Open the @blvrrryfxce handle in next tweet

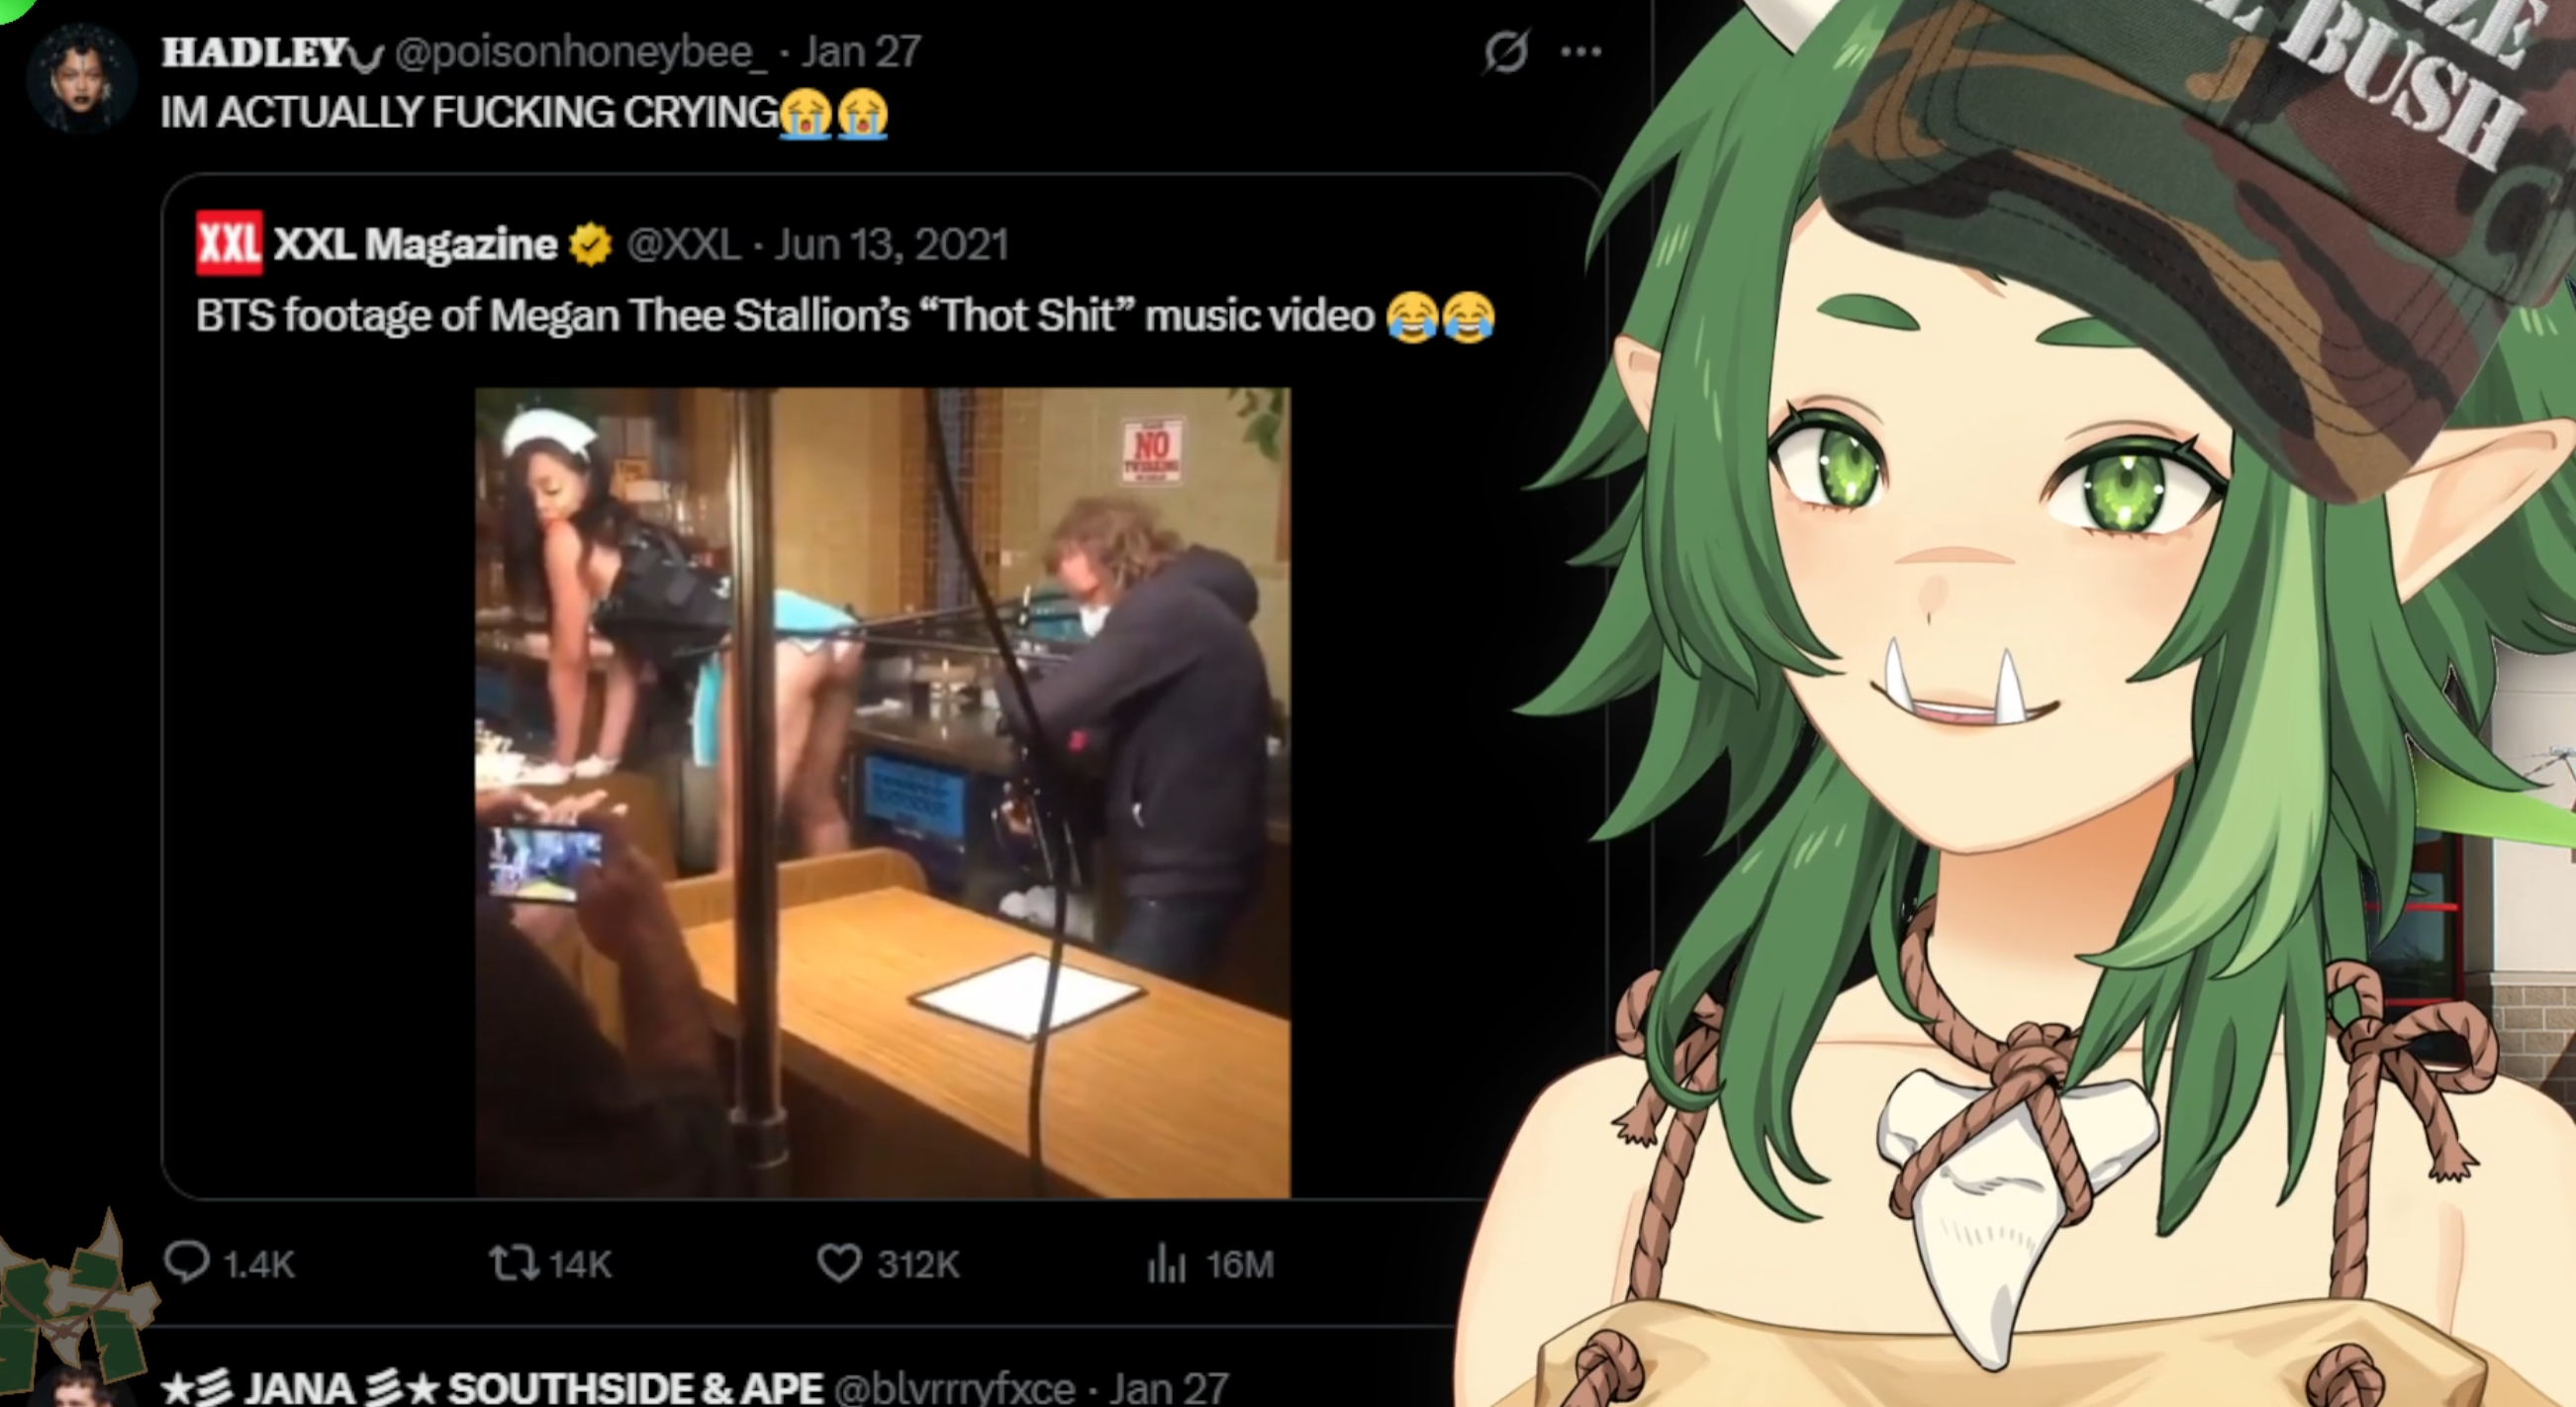[954, 1388]
